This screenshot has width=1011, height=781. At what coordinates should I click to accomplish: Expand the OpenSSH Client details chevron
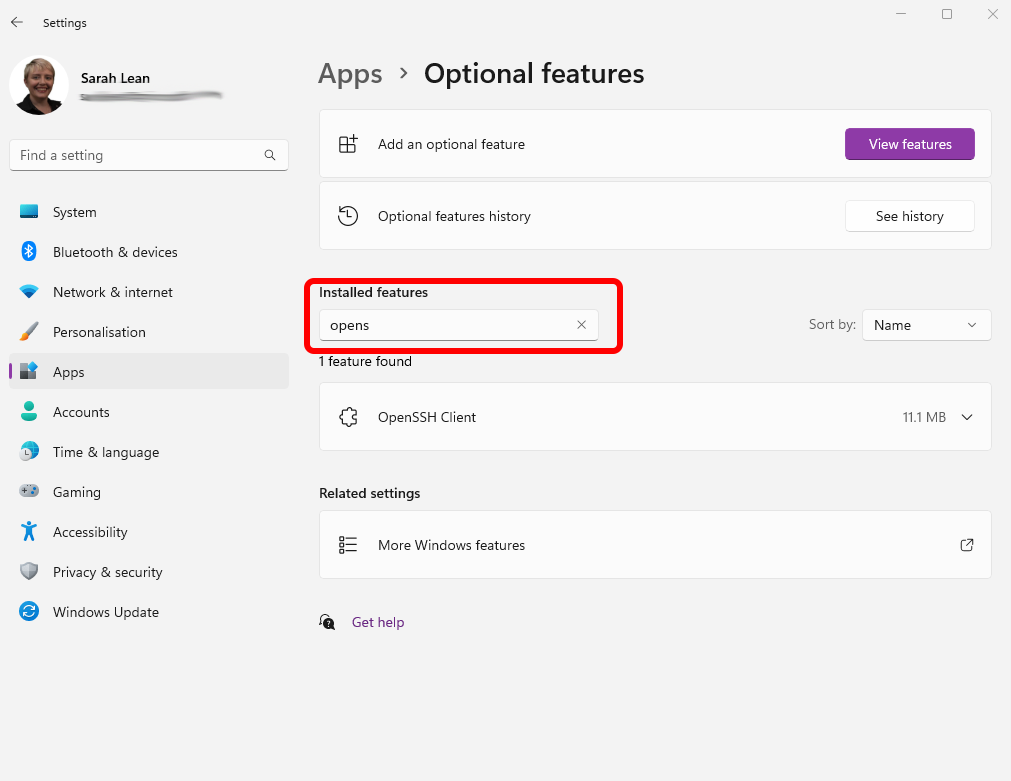(x=966, y=417)
